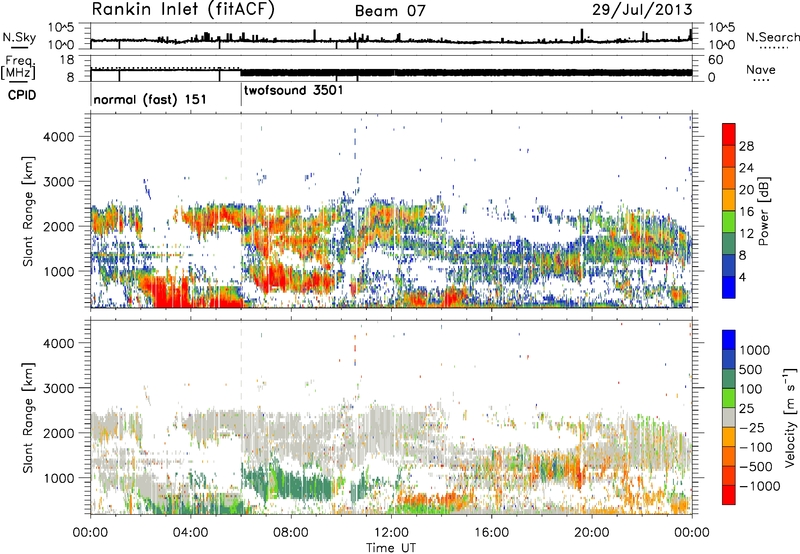Click the 'CPID' row label
The width and height of the screenshot is (800, 554).
click(x=22, y=95)
